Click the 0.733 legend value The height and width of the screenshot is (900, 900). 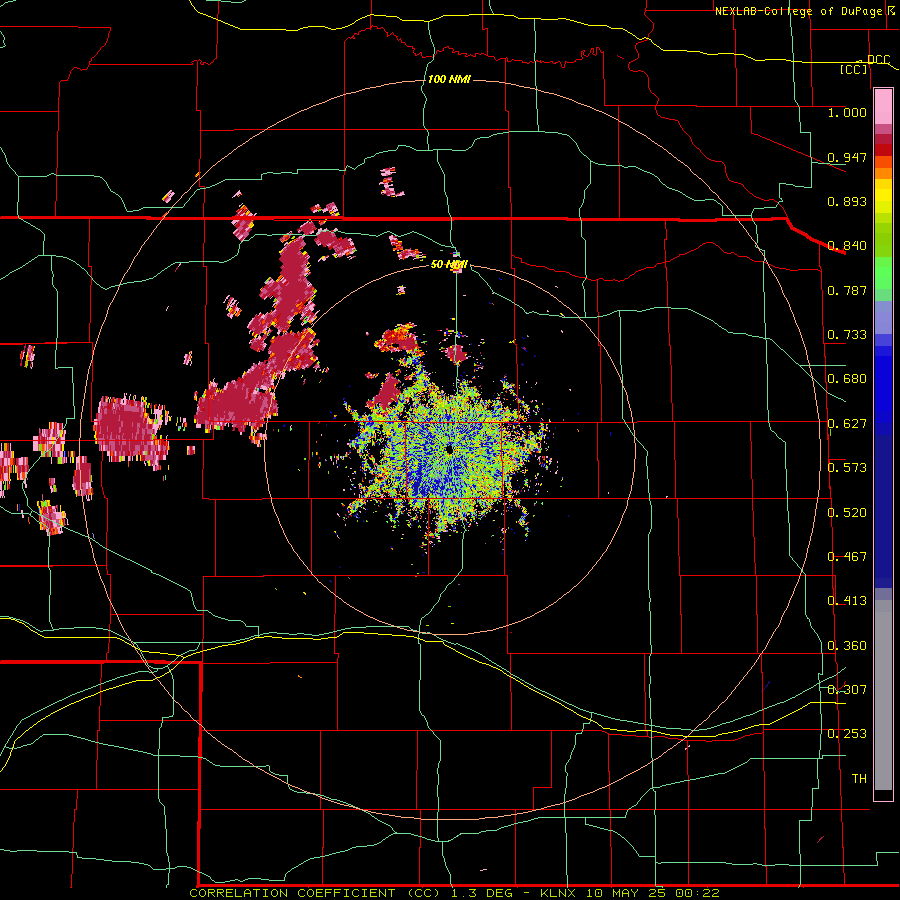[847, 335]
